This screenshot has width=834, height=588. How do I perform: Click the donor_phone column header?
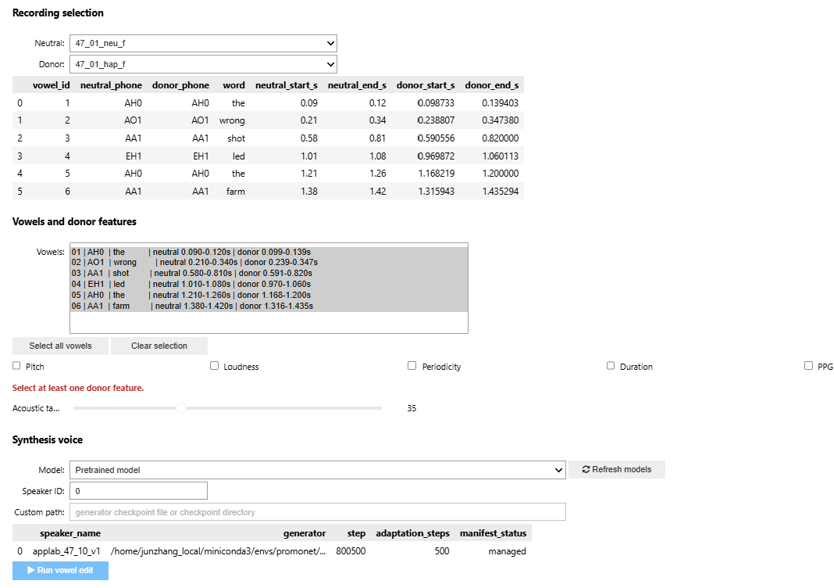(181, 85)
